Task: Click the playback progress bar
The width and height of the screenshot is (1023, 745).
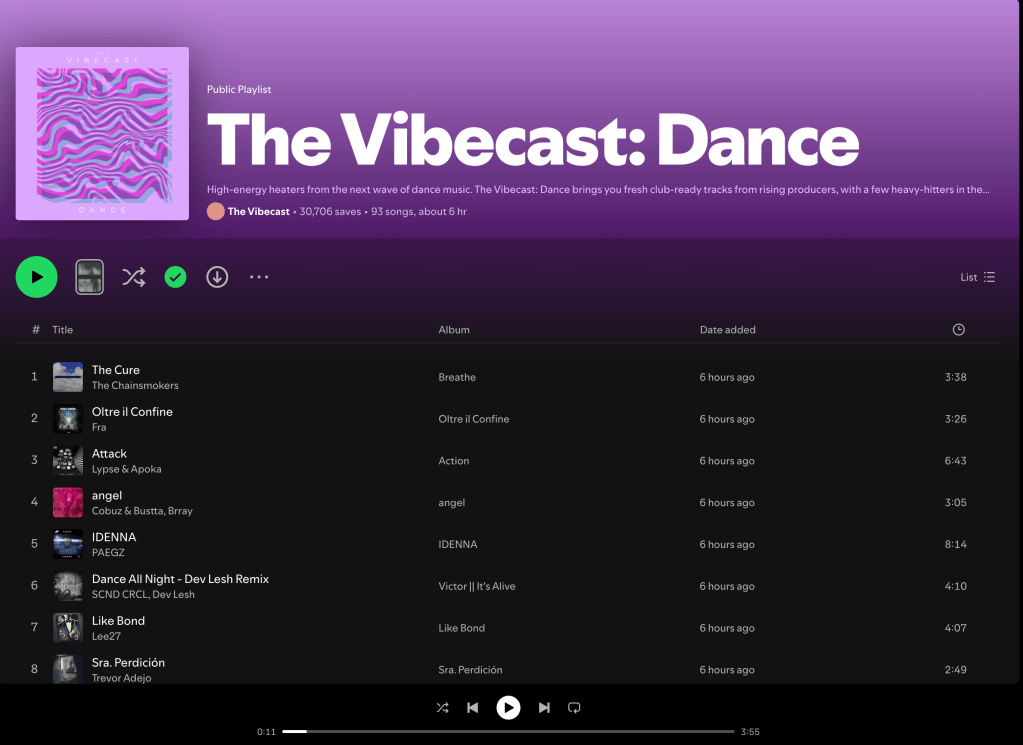Action: click(508, 731)
